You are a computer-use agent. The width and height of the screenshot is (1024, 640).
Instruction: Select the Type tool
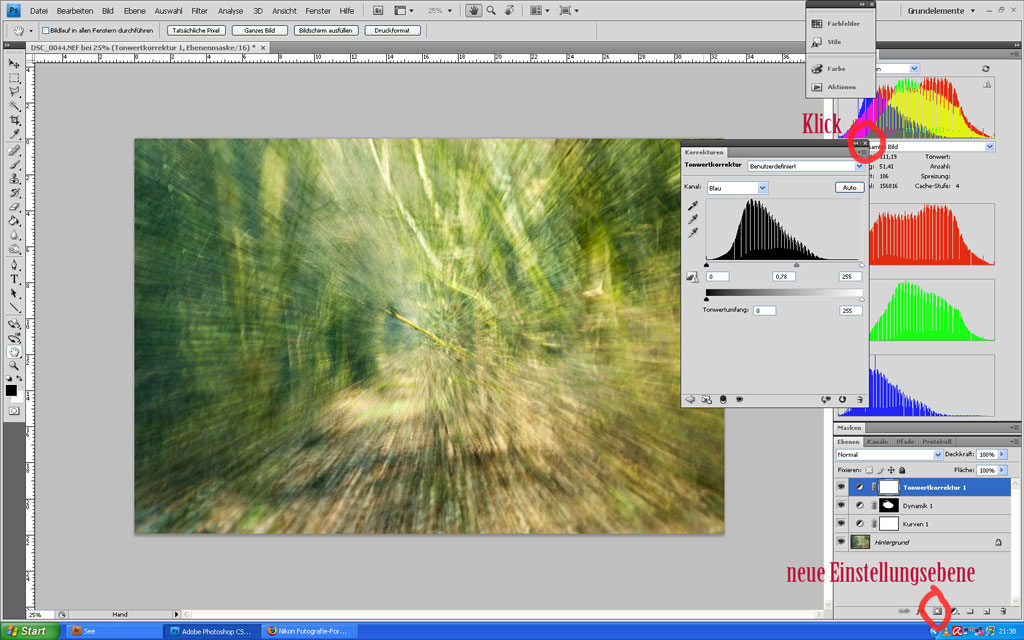[x=14, y=280]
